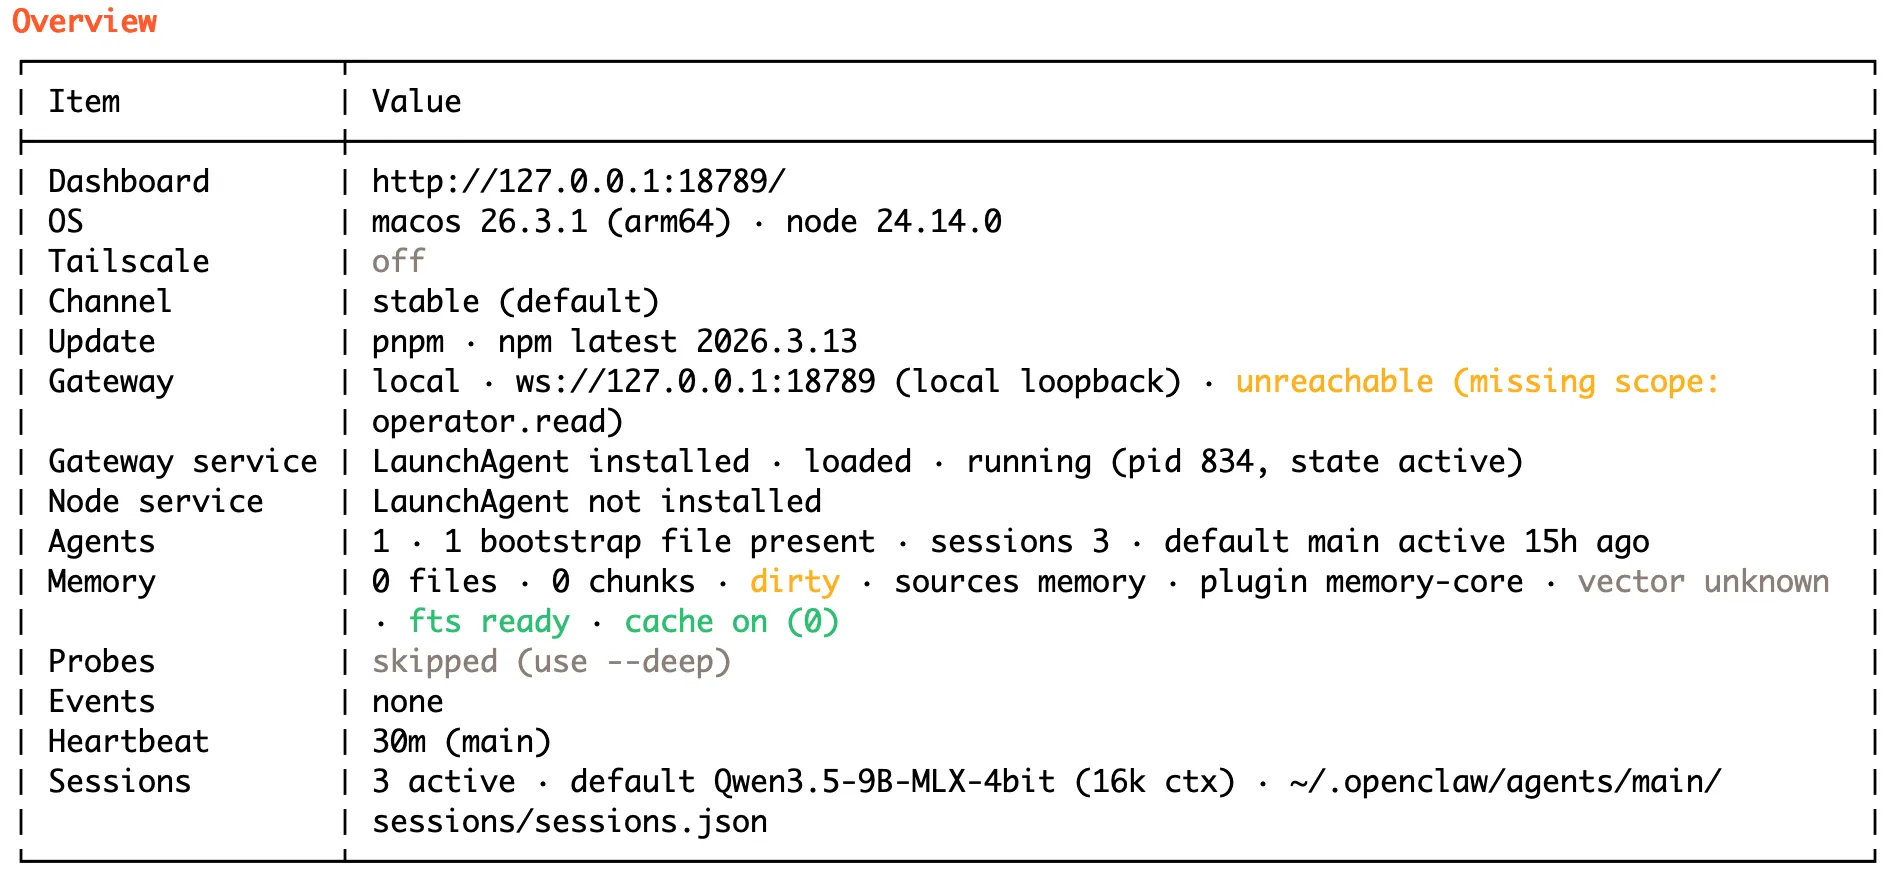Screen dimensions: 1892x884
Task: Click the yellow dirty memory status
Action: (794, 581)
